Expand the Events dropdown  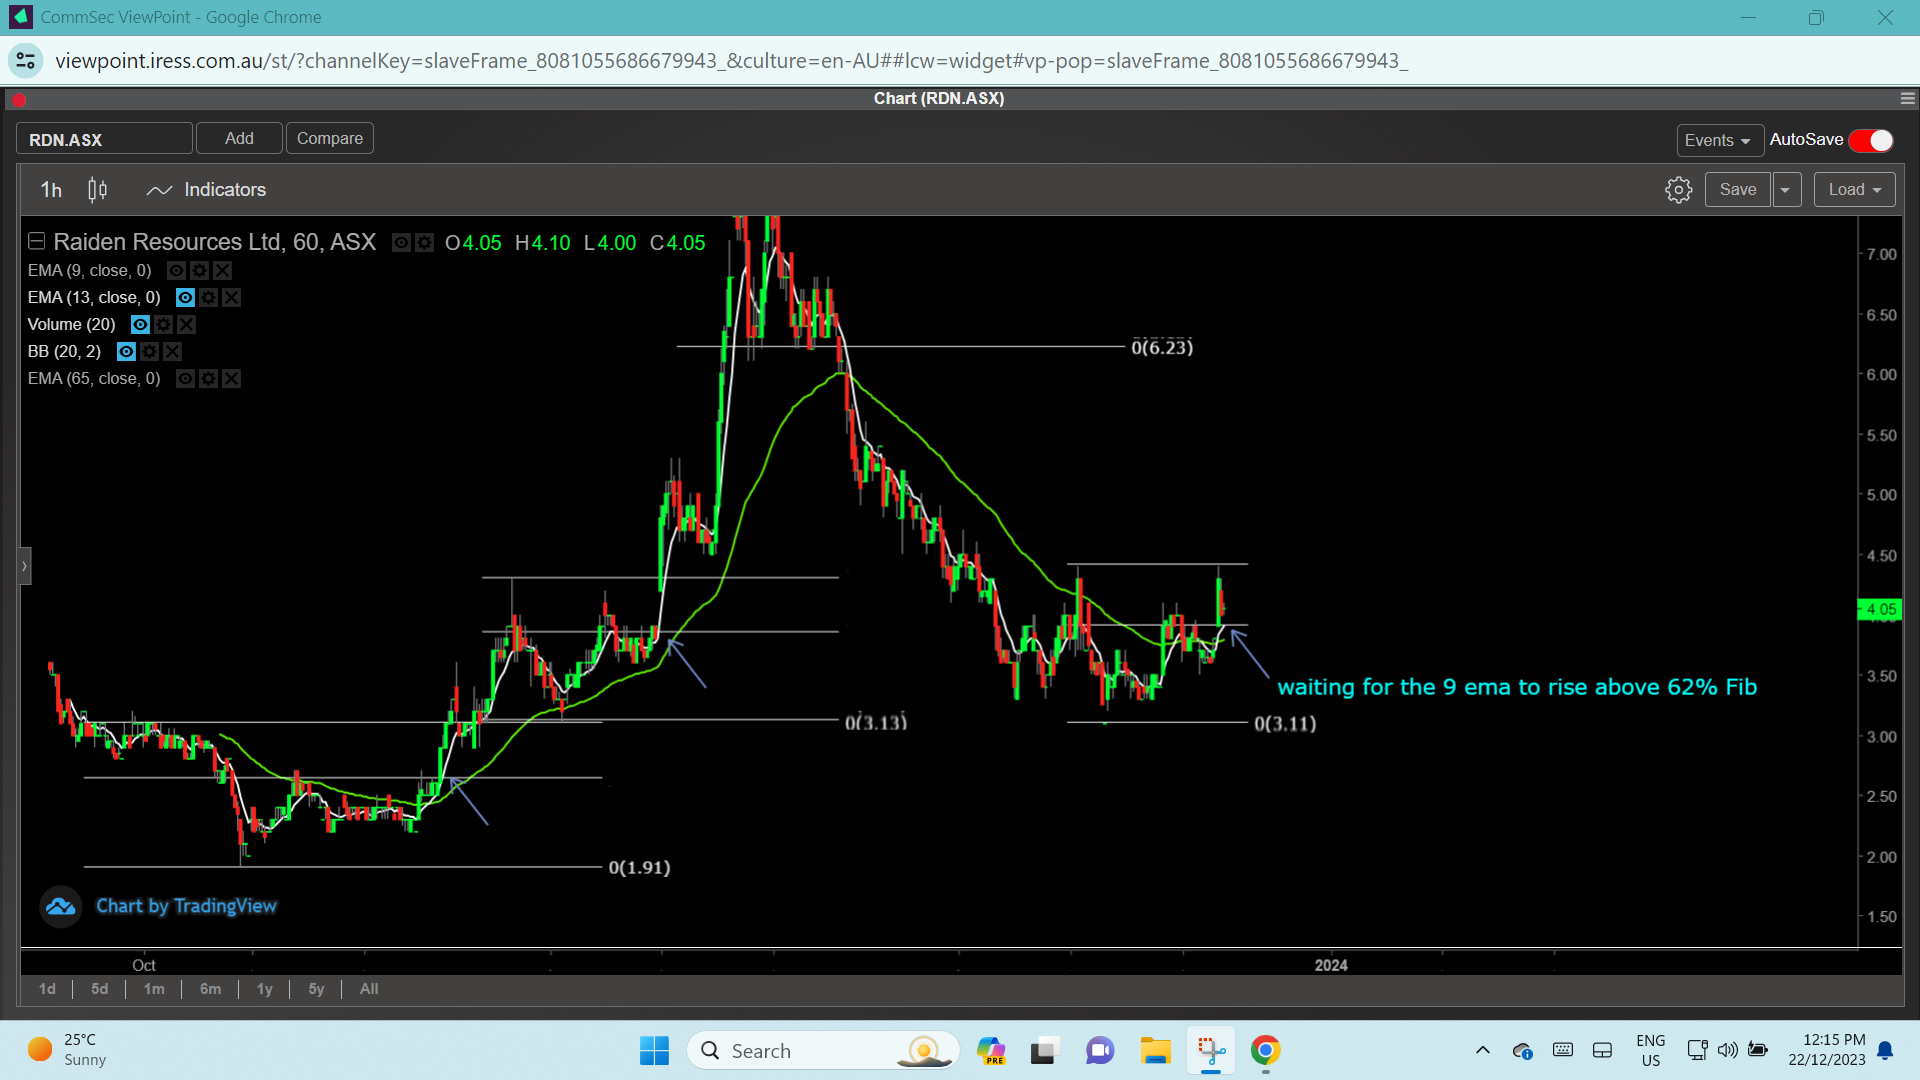pos(1718,140)
